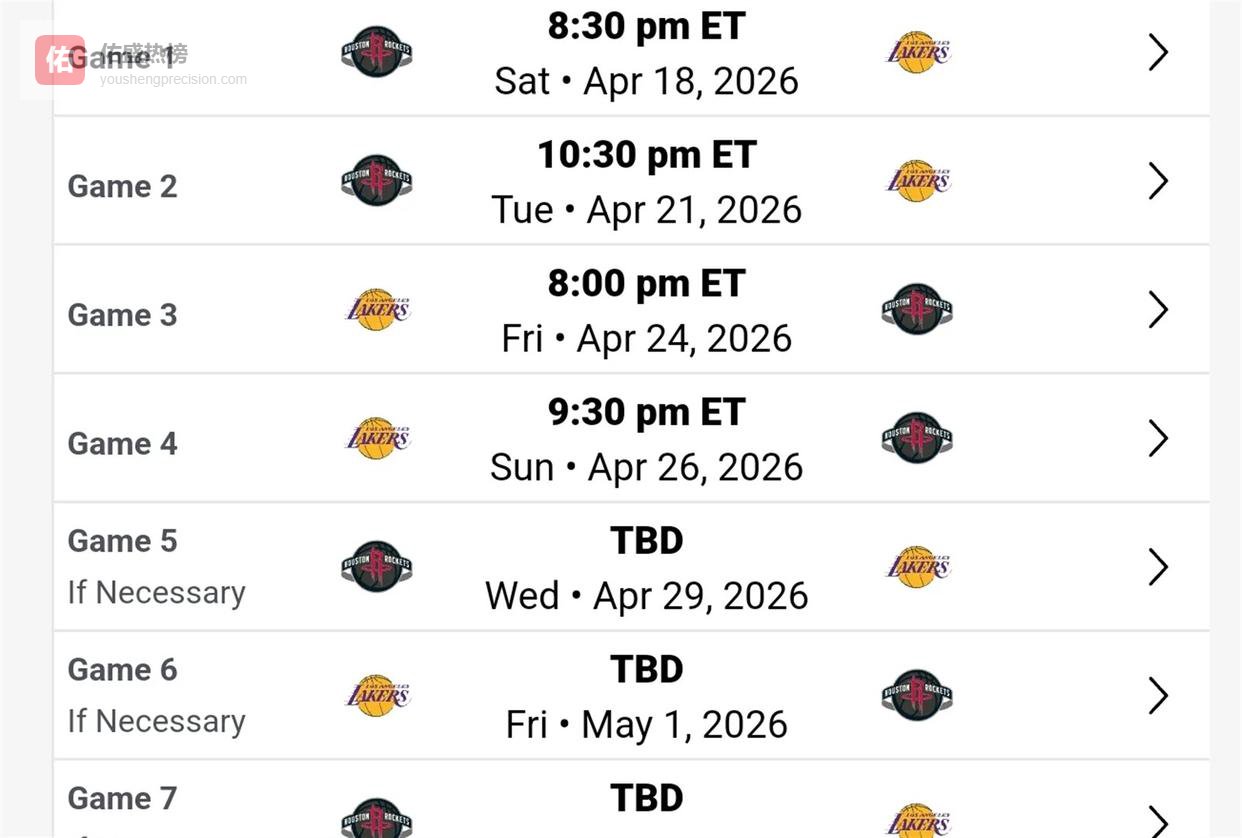Open Game 4 chevron arrow
This screenshot has height=838, width=1242.
1158,438
